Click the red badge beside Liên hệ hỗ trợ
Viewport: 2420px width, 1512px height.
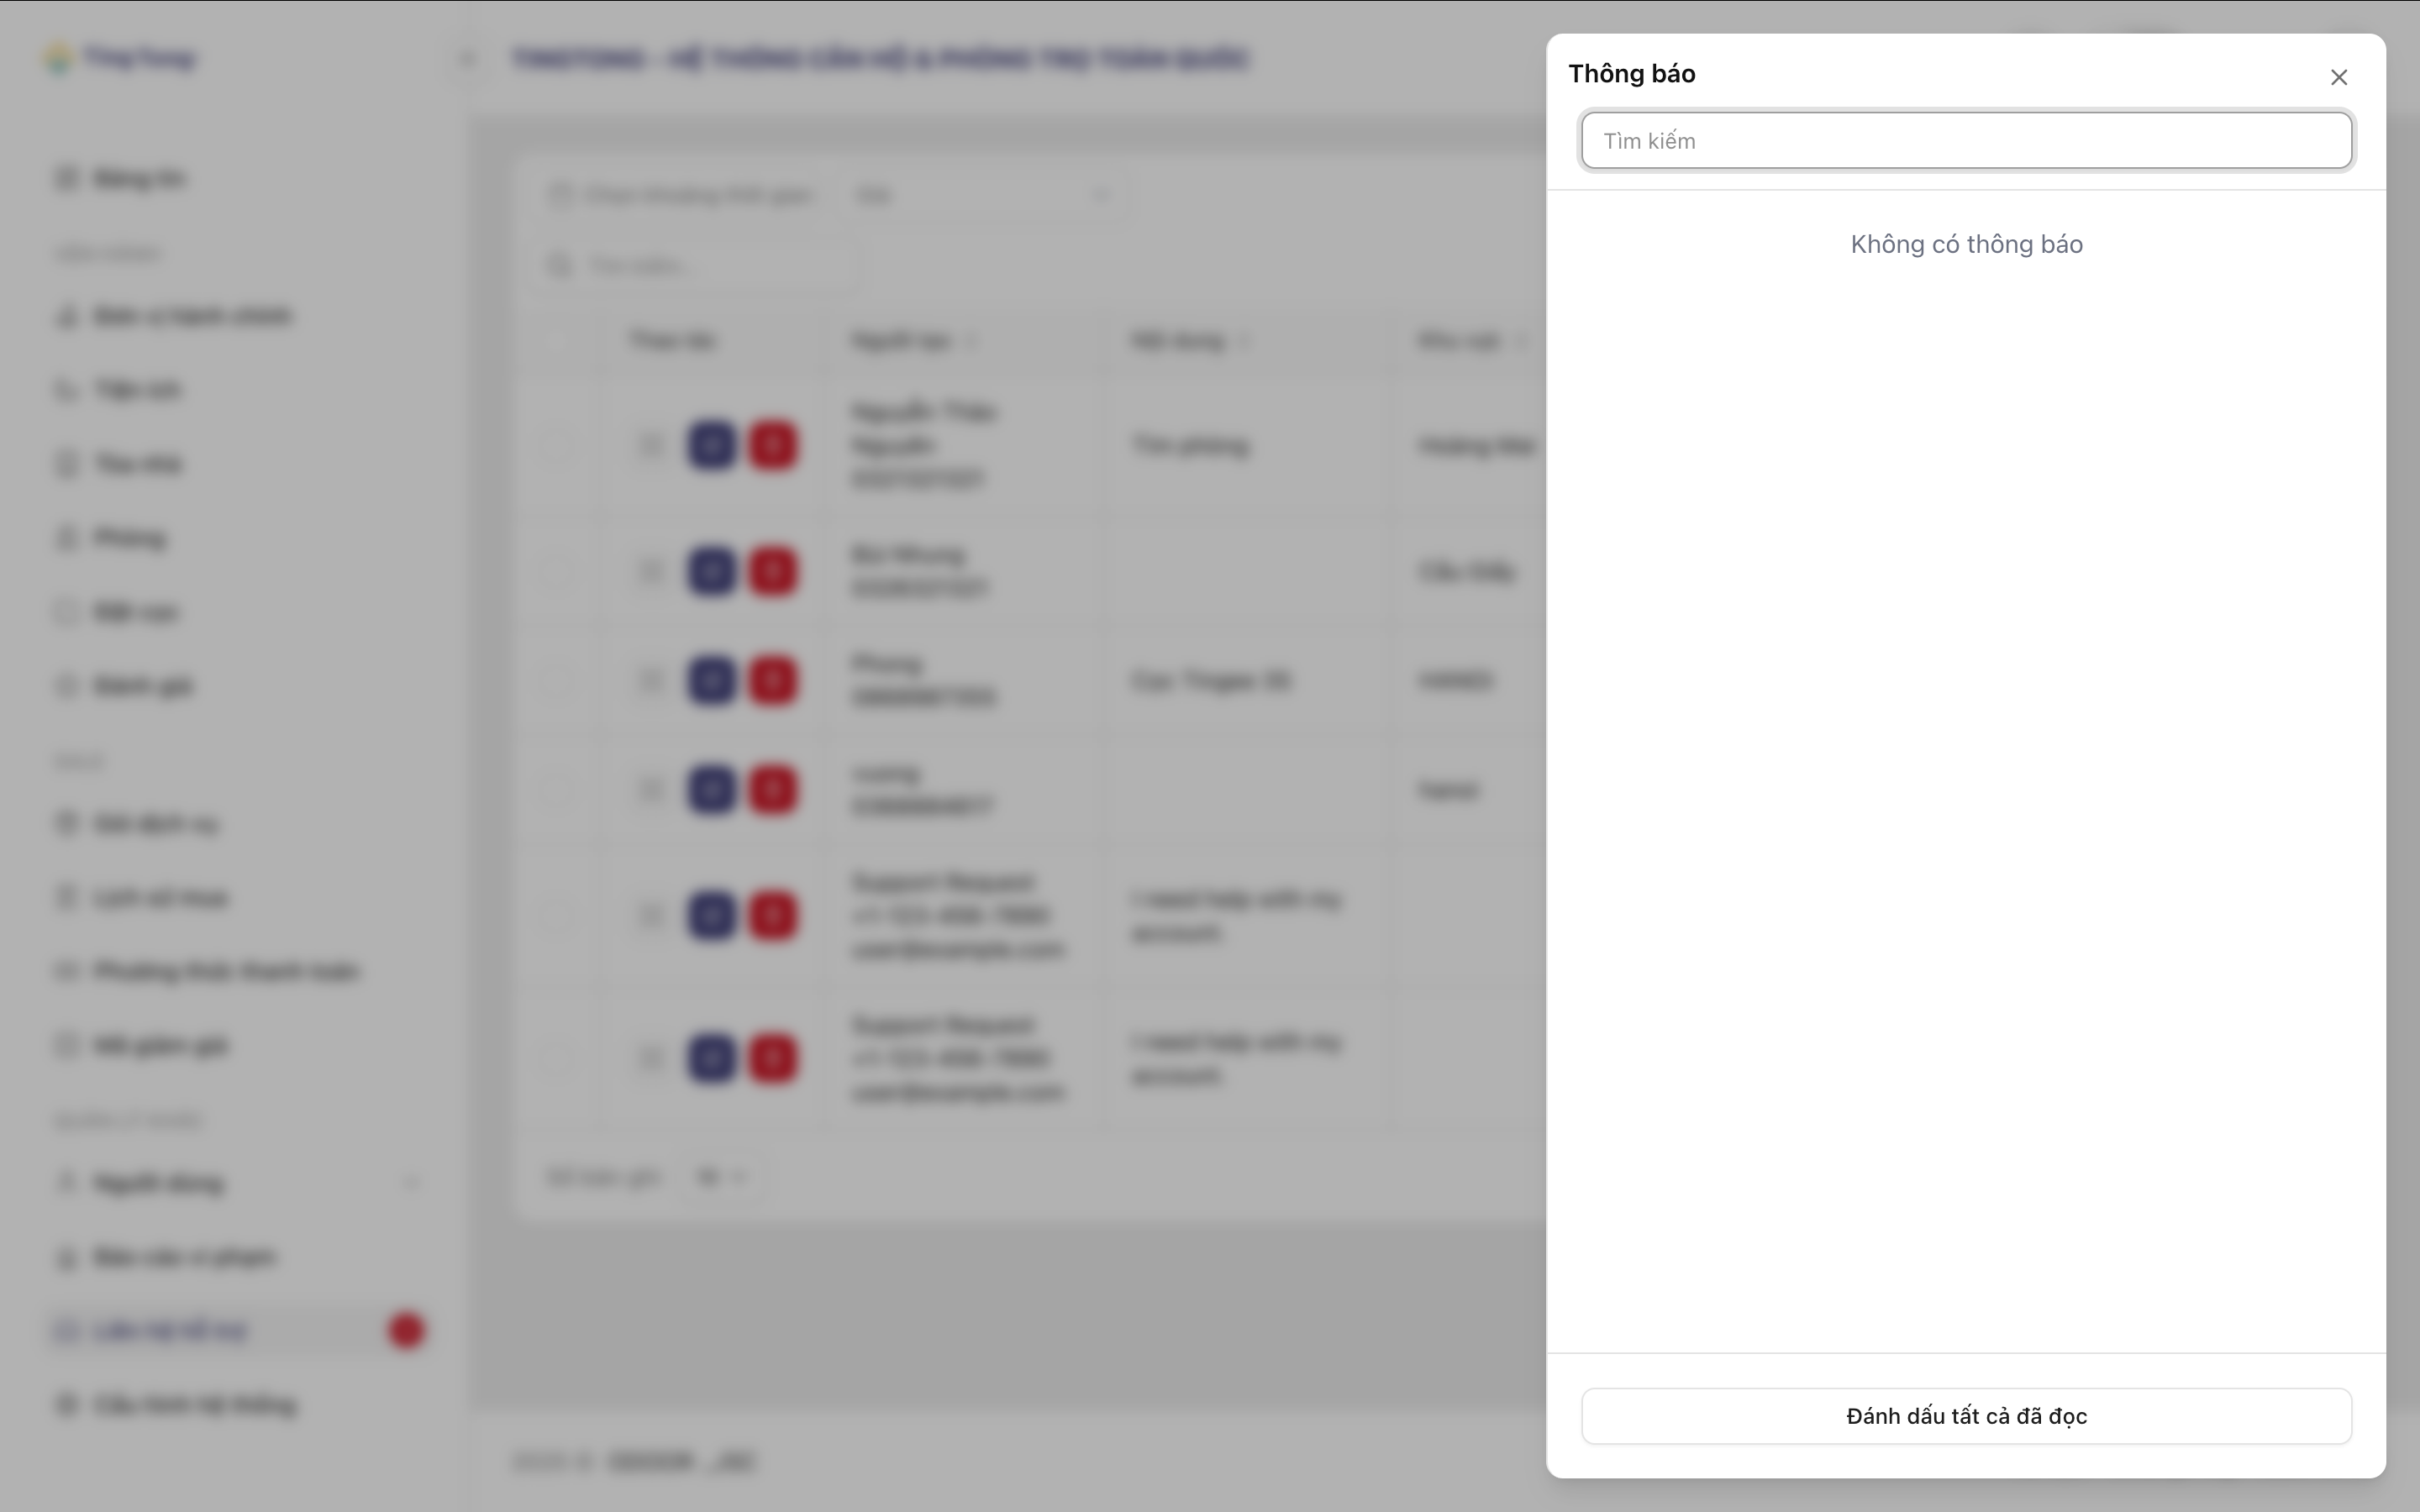pyautogui.click(x=406, y=1330)
